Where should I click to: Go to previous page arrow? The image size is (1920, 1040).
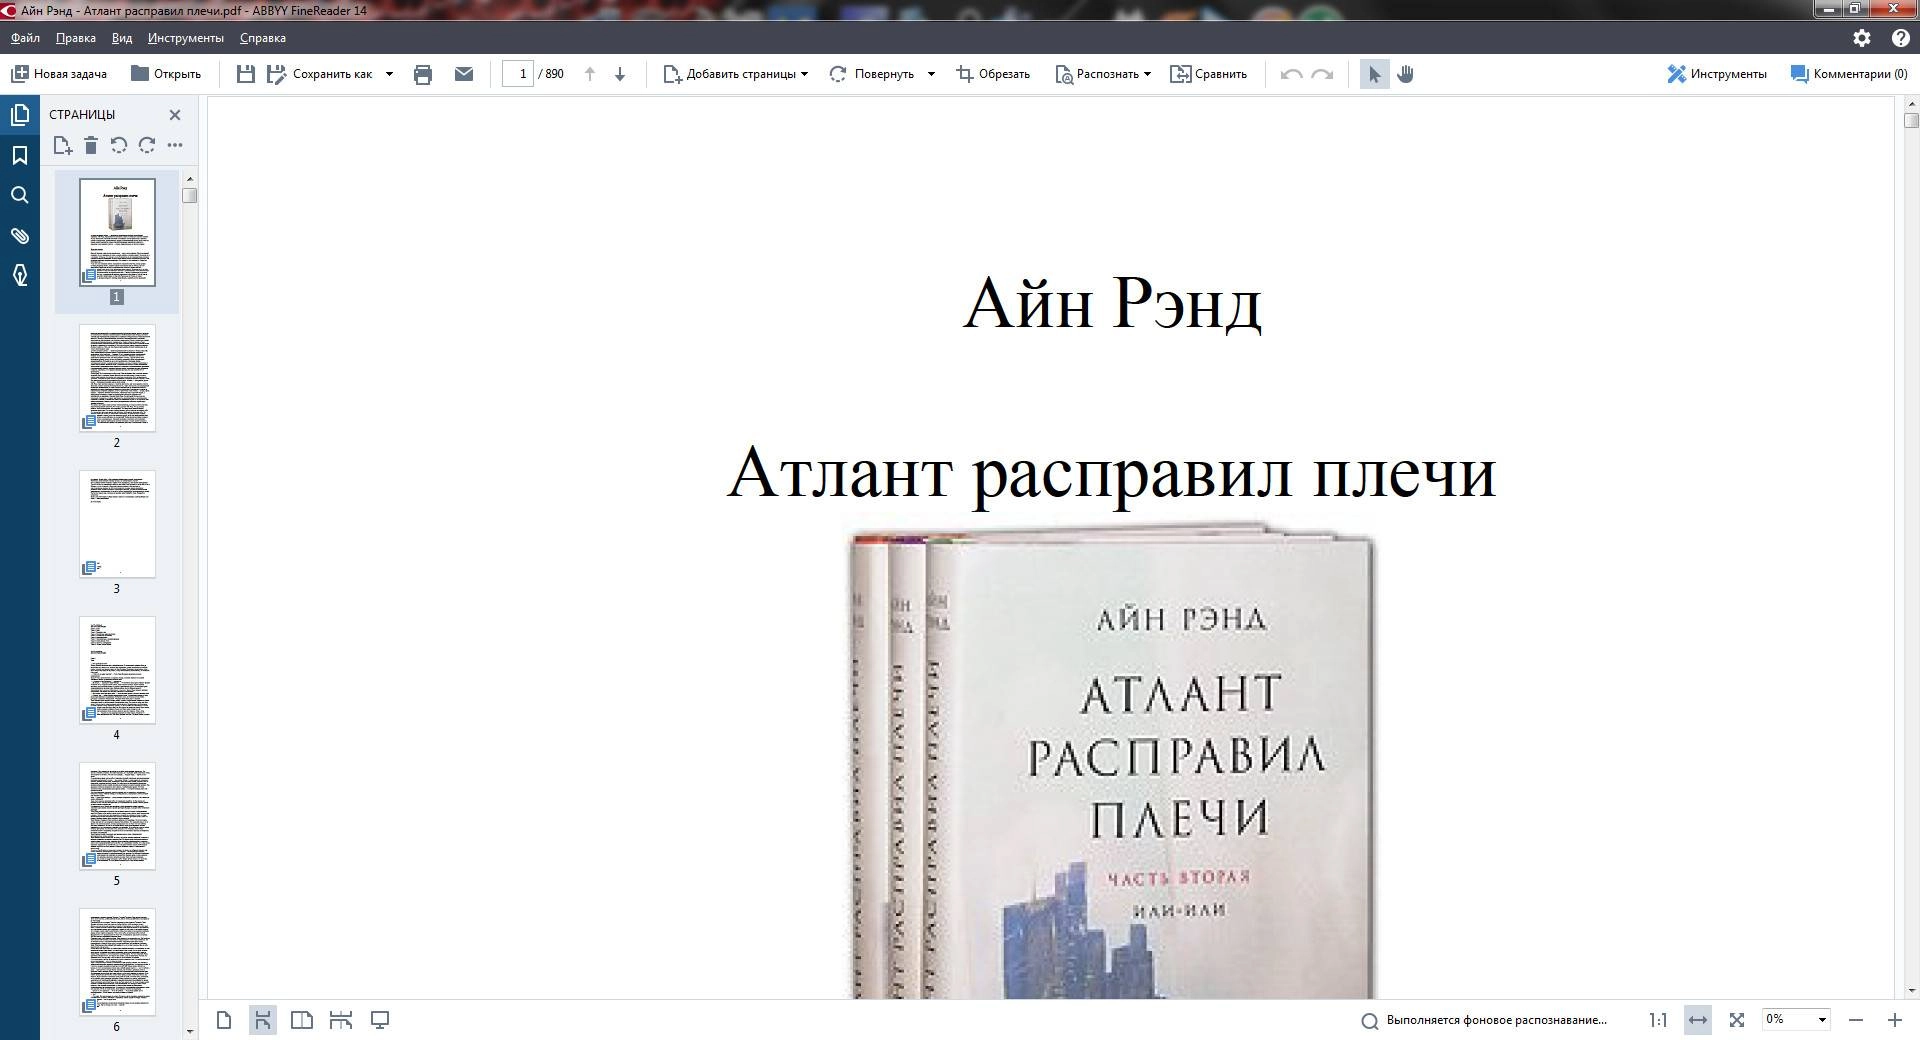590,74
